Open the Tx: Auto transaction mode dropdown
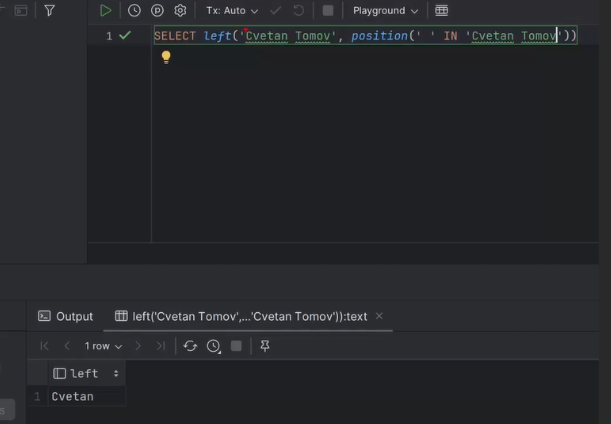Viewport: 611px width, 424px height. (231, 11)
